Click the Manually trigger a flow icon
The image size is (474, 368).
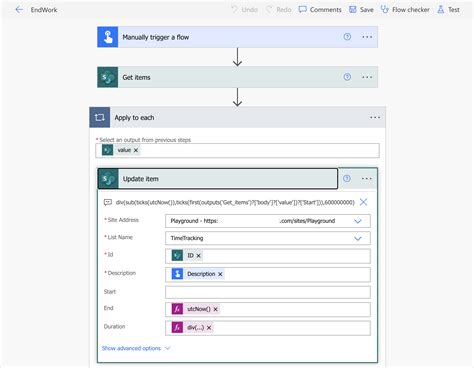click(x=108, y=37)
